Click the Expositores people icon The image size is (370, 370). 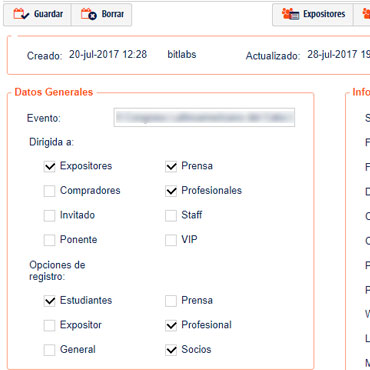pyautogui.click(x=290, y=14)
